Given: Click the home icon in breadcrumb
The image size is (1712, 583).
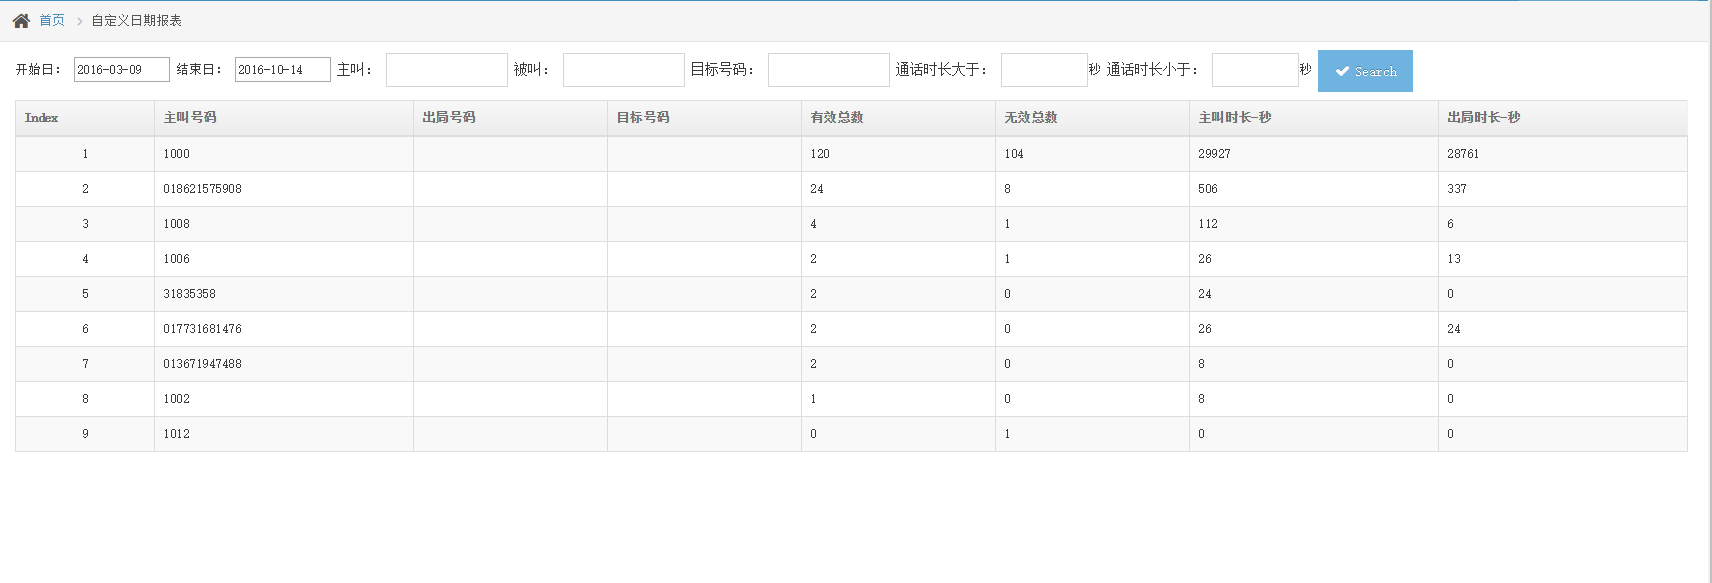Looking at the screenshot, I should click(21, 21).
